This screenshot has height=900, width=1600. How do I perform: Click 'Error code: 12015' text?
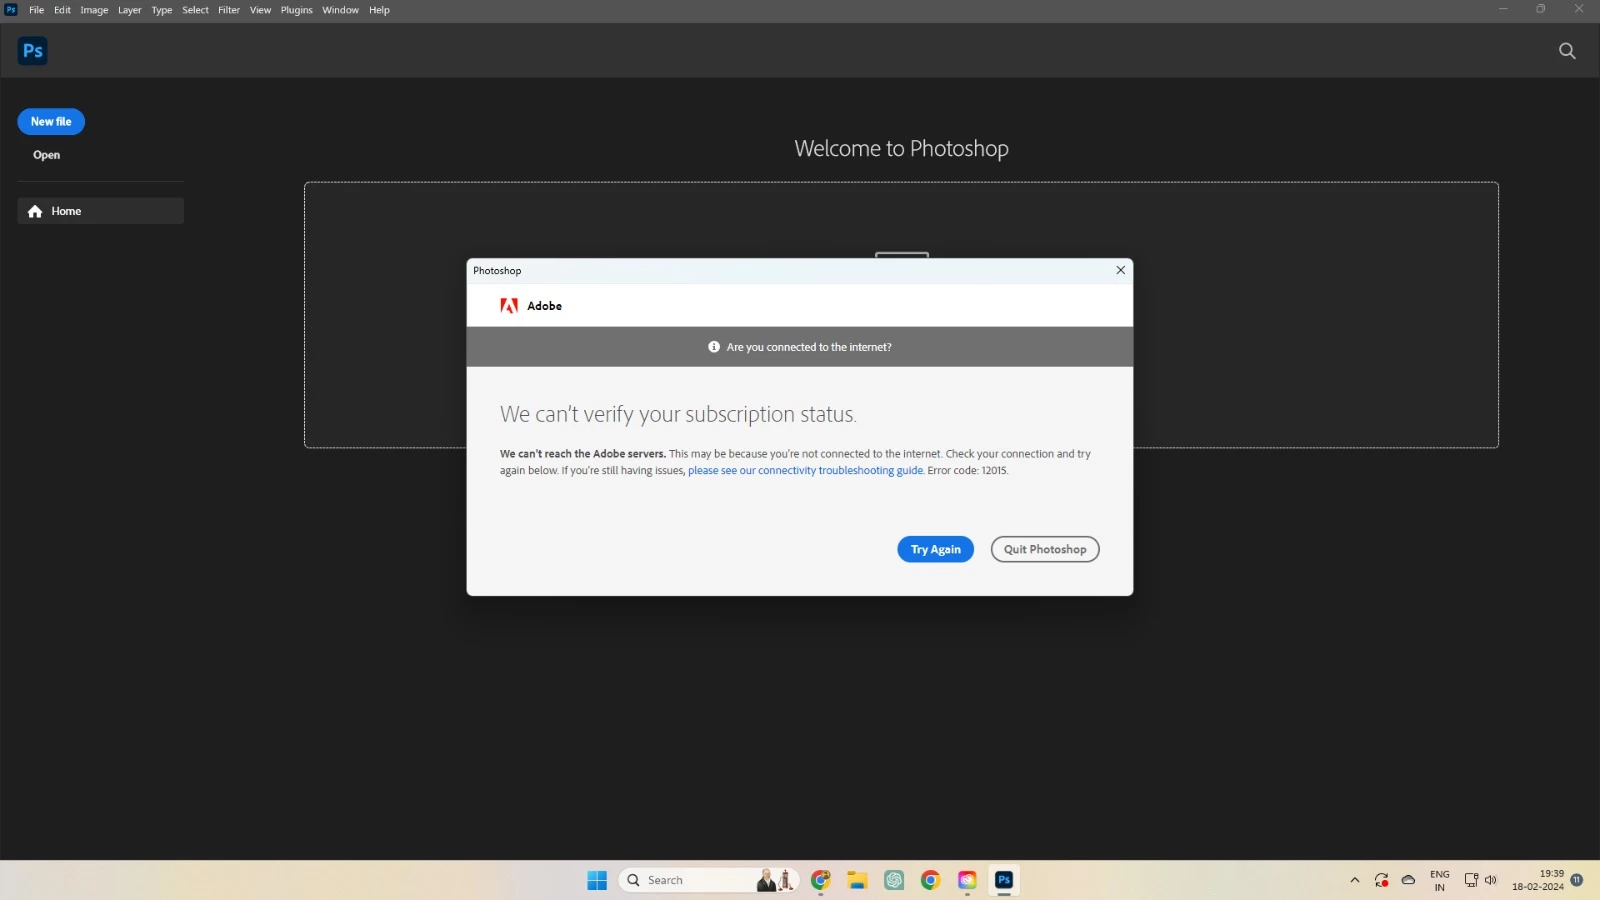click(968, 470)
